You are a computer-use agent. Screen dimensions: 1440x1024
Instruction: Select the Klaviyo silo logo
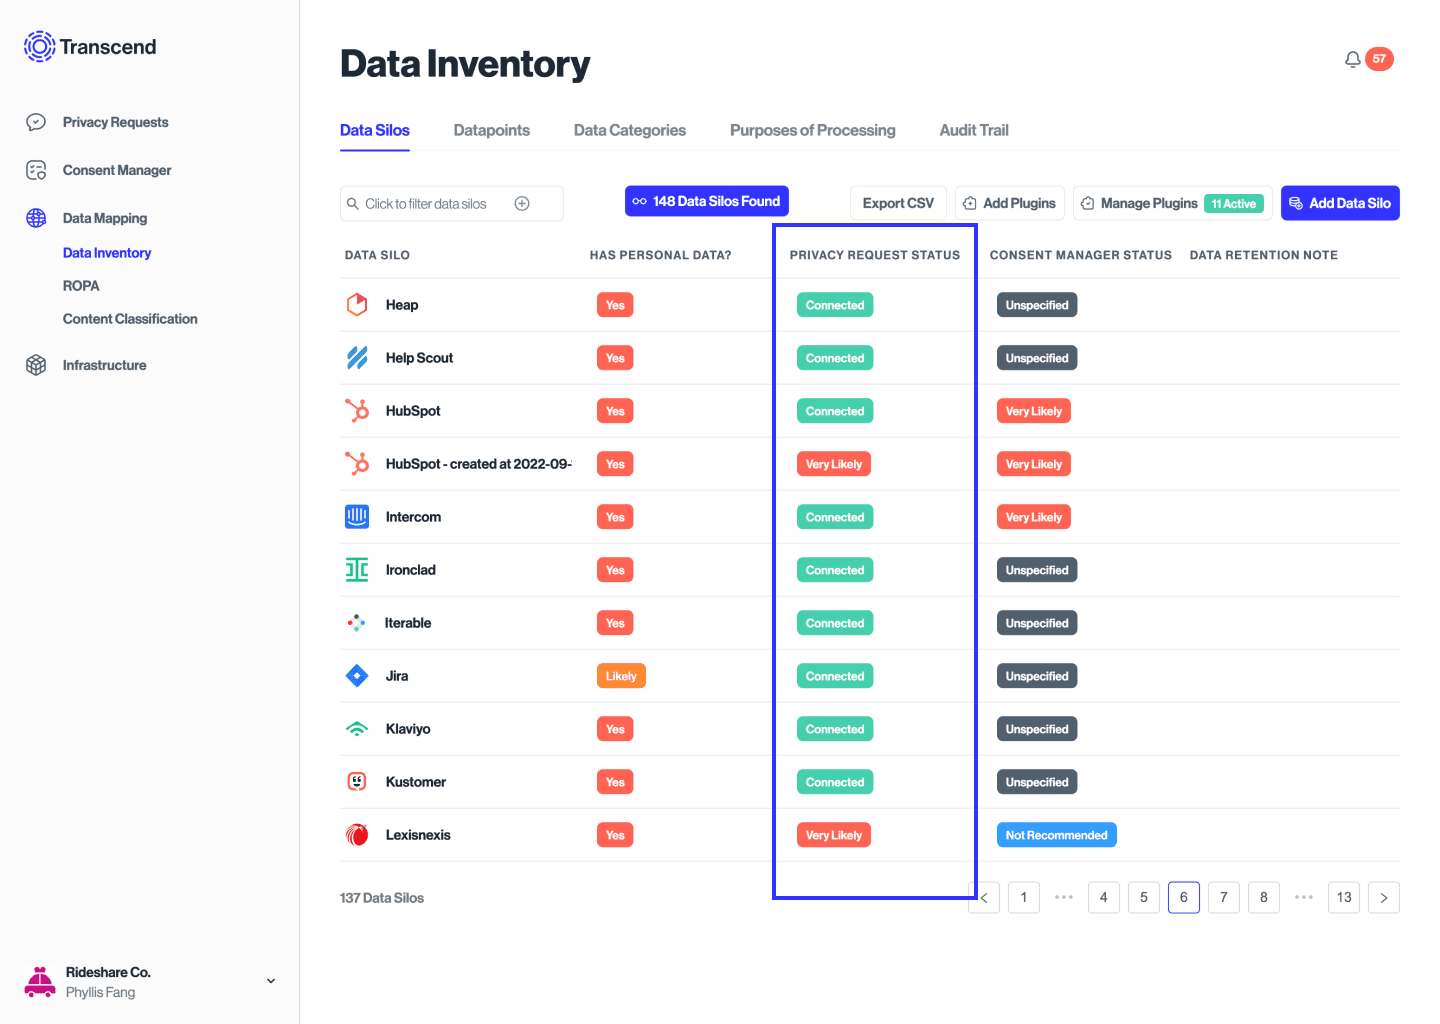pos(357,728)
